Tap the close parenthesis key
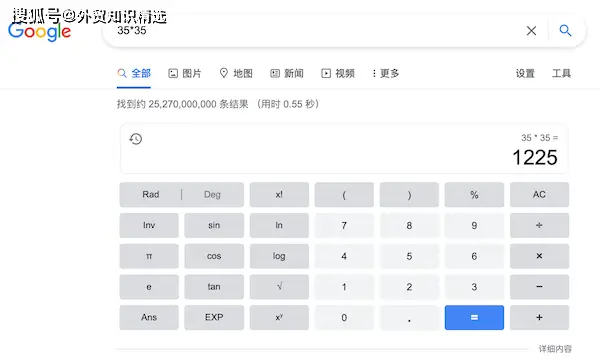 coord(409,194)
